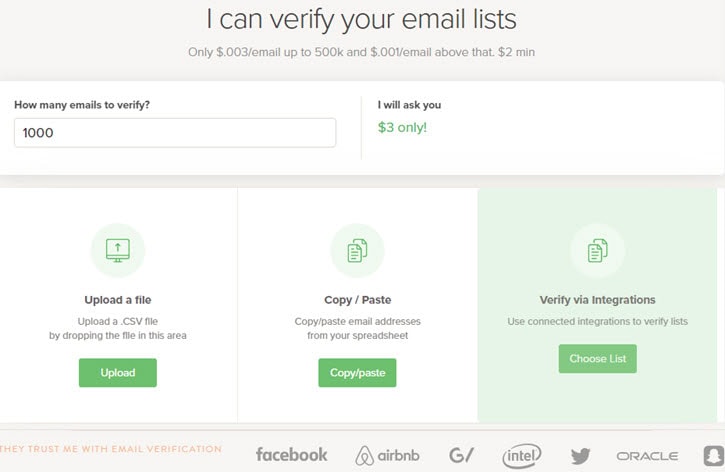Click the "$3 only!" price text
The height and width of the screenshot is (472, 725).
402,127
